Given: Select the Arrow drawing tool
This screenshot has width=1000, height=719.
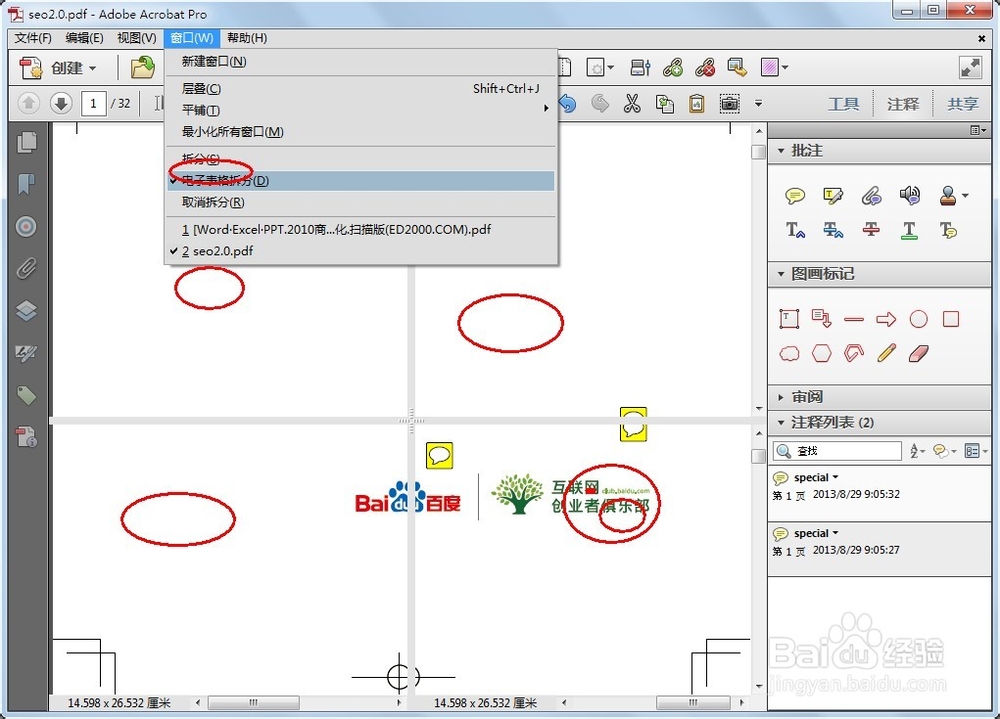Looking at the screenshot, I should click(886, 319).
